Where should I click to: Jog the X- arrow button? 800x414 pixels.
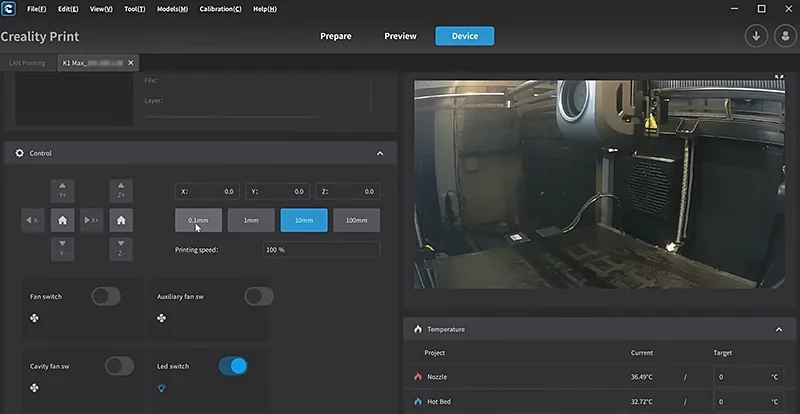tap(33, 220)
